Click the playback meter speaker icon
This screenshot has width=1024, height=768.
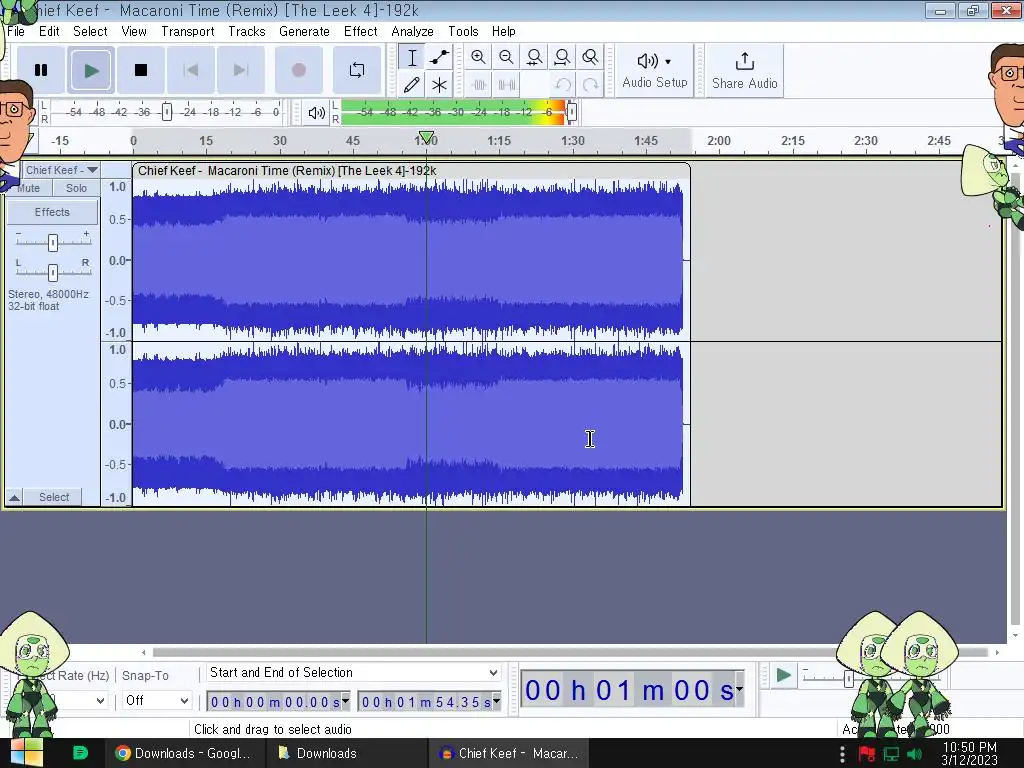pos(316,113)
